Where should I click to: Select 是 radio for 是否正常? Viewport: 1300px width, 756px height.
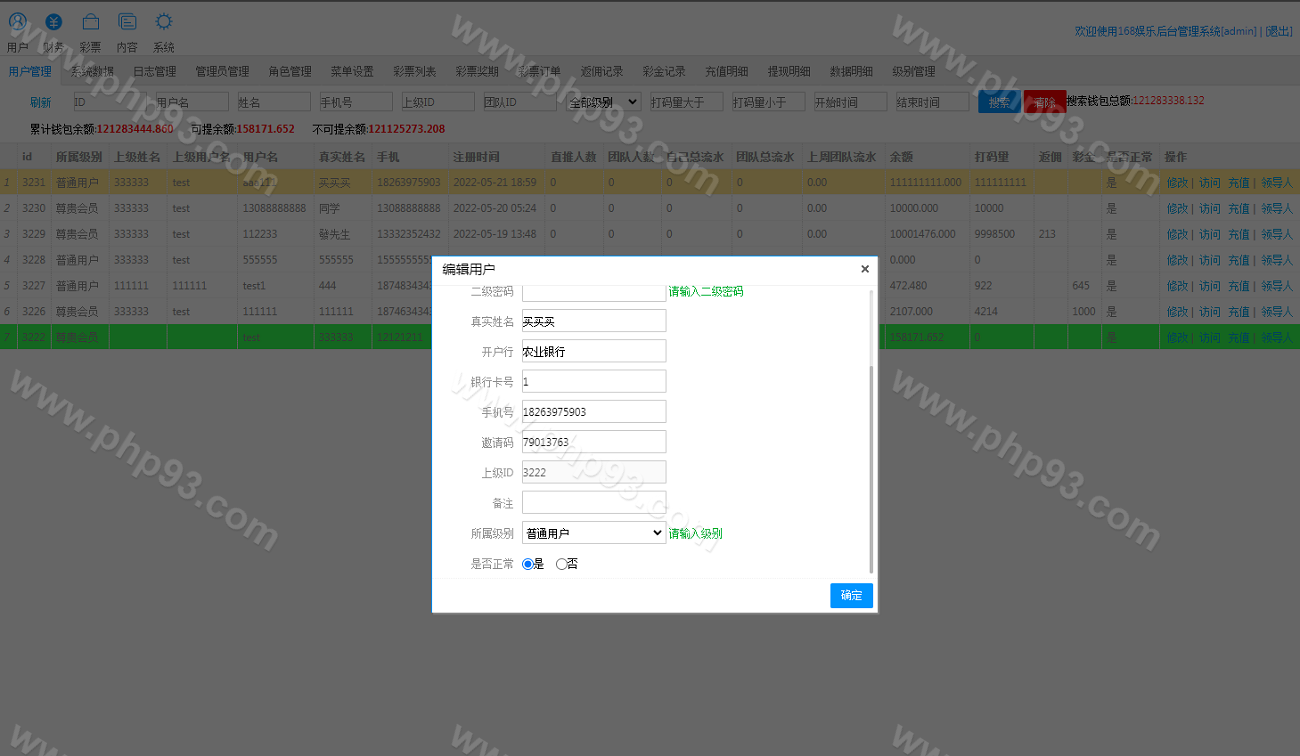click(528, 564)
